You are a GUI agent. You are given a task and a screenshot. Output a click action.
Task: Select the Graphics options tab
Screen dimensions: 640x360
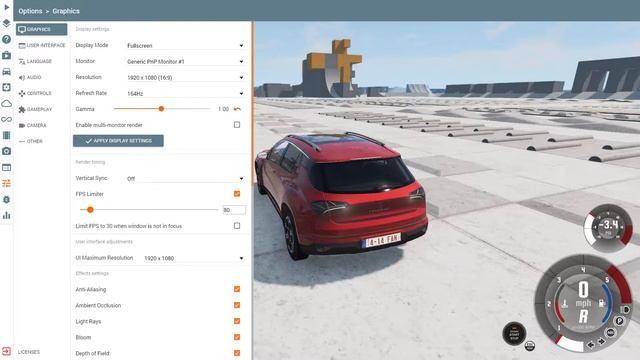click(42, 29)
